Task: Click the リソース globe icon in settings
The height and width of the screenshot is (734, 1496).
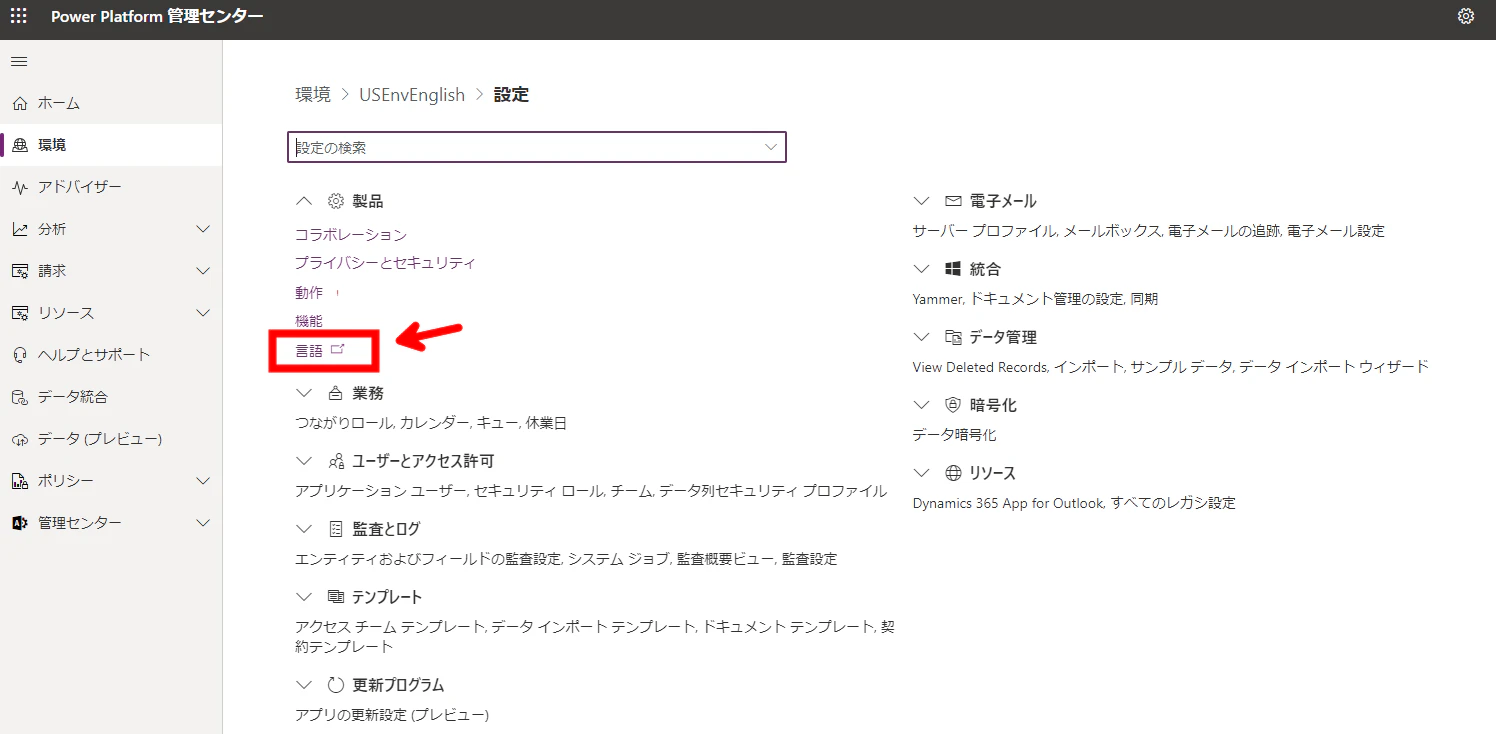Action: [953, 473]
